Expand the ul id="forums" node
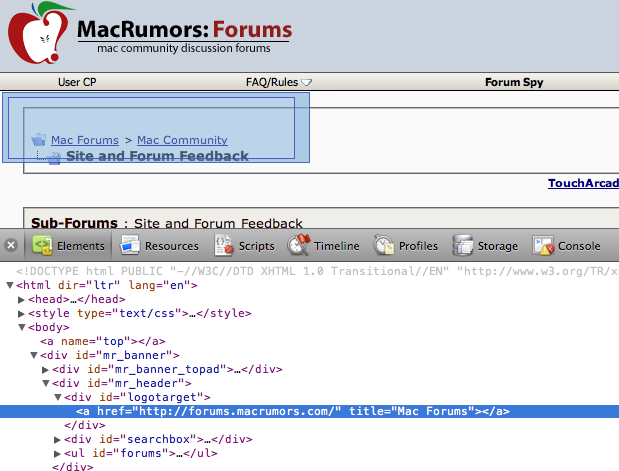This screenshot has height=471, width=619. click(x=57, y=454)
